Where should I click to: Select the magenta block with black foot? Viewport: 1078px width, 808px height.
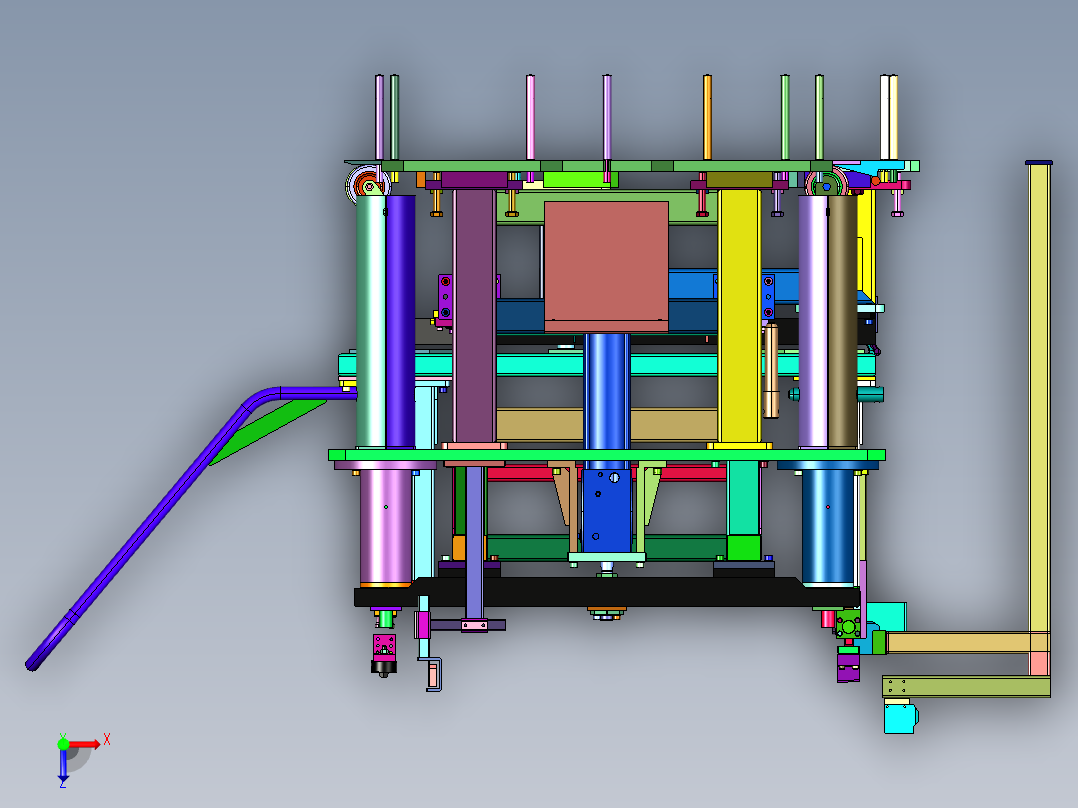[x=384, y=655]
